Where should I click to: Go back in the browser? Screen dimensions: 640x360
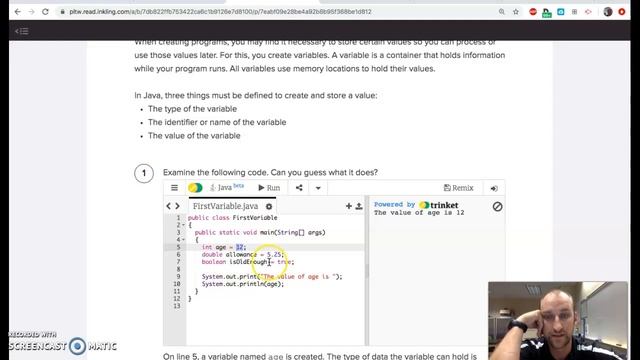pos(18,12)
